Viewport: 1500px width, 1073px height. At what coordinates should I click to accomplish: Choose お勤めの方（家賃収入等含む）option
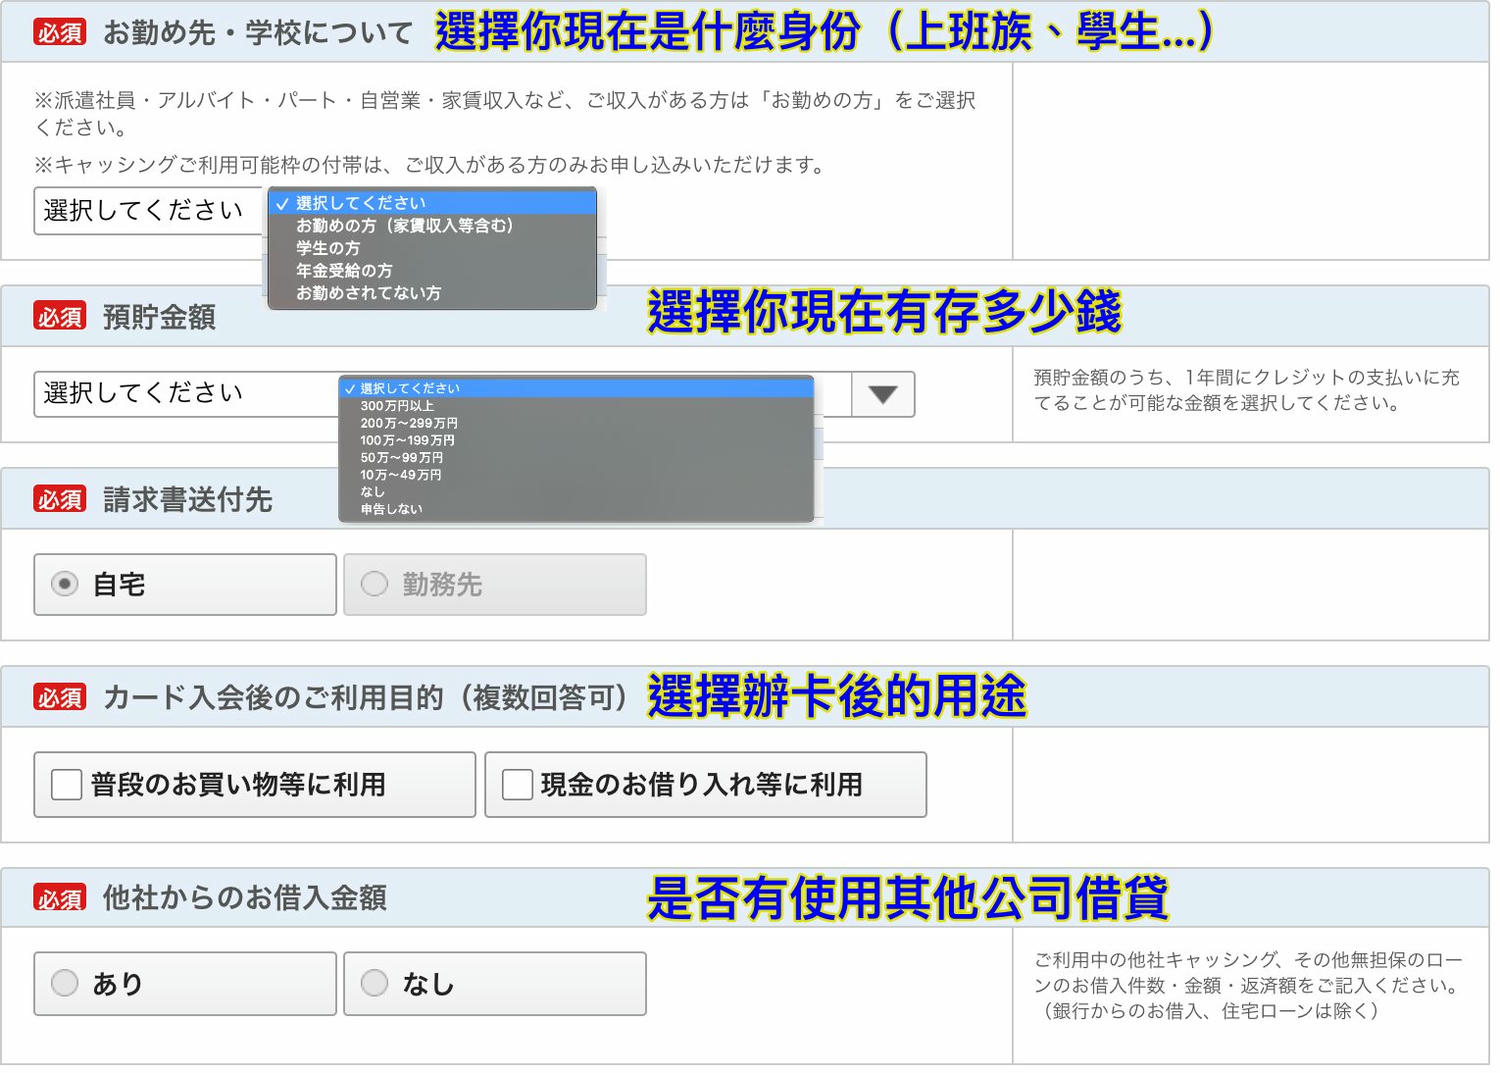coord(404,226)
